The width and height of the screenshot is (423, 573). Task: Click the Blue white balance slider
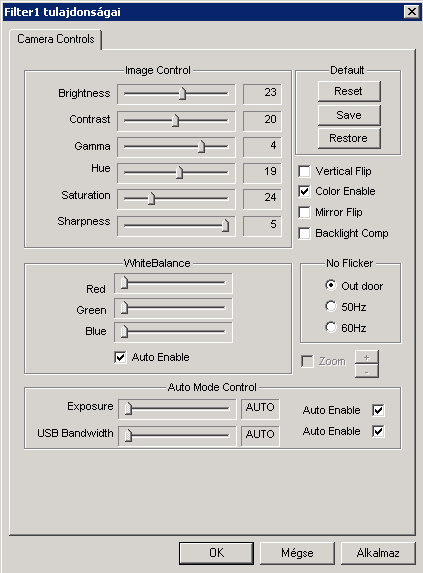click(x=173, y=332)
